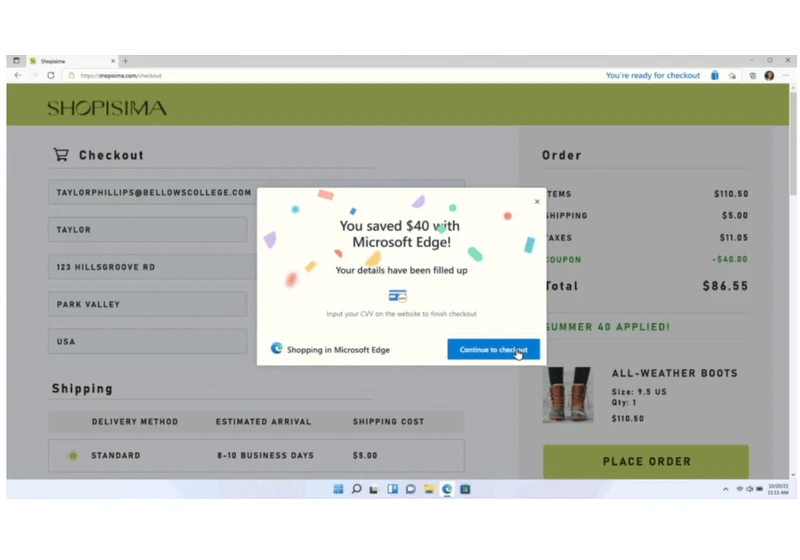Select the Shopisima browser tab
The height and width of the screenshot is (560, 800).
click(71, 61)
